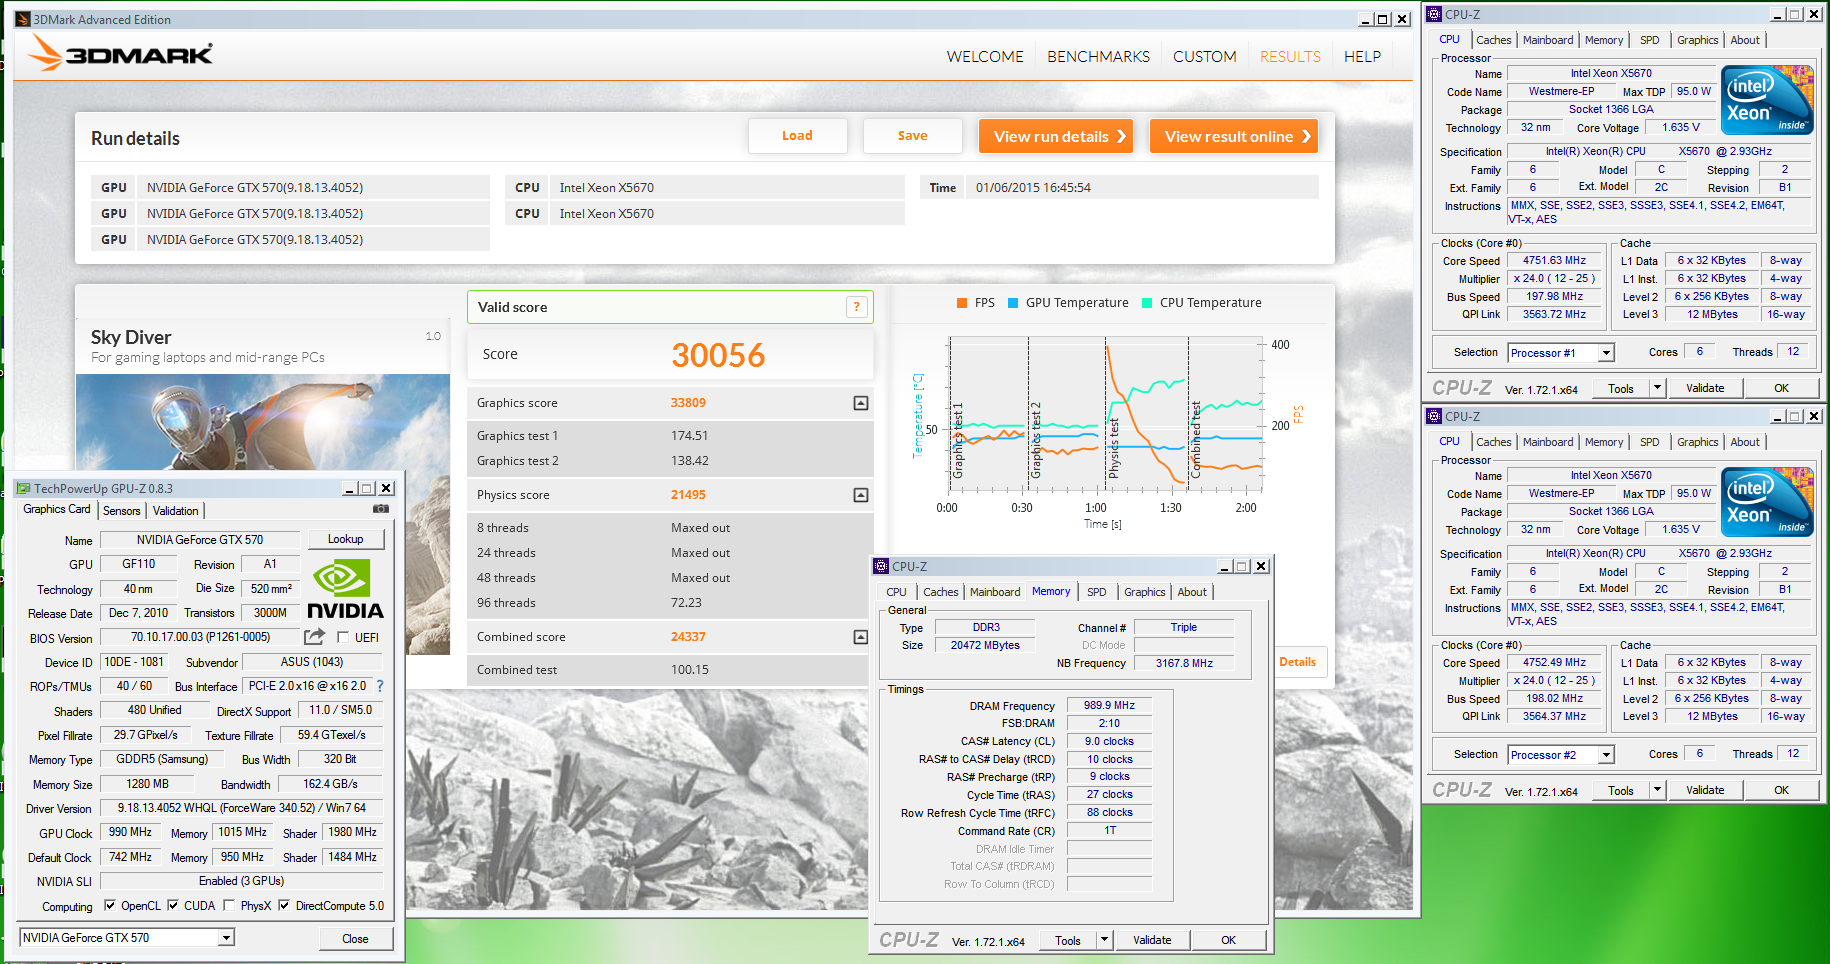Toggle the UEFI checkbox in GPU-Z

(343, 637)
